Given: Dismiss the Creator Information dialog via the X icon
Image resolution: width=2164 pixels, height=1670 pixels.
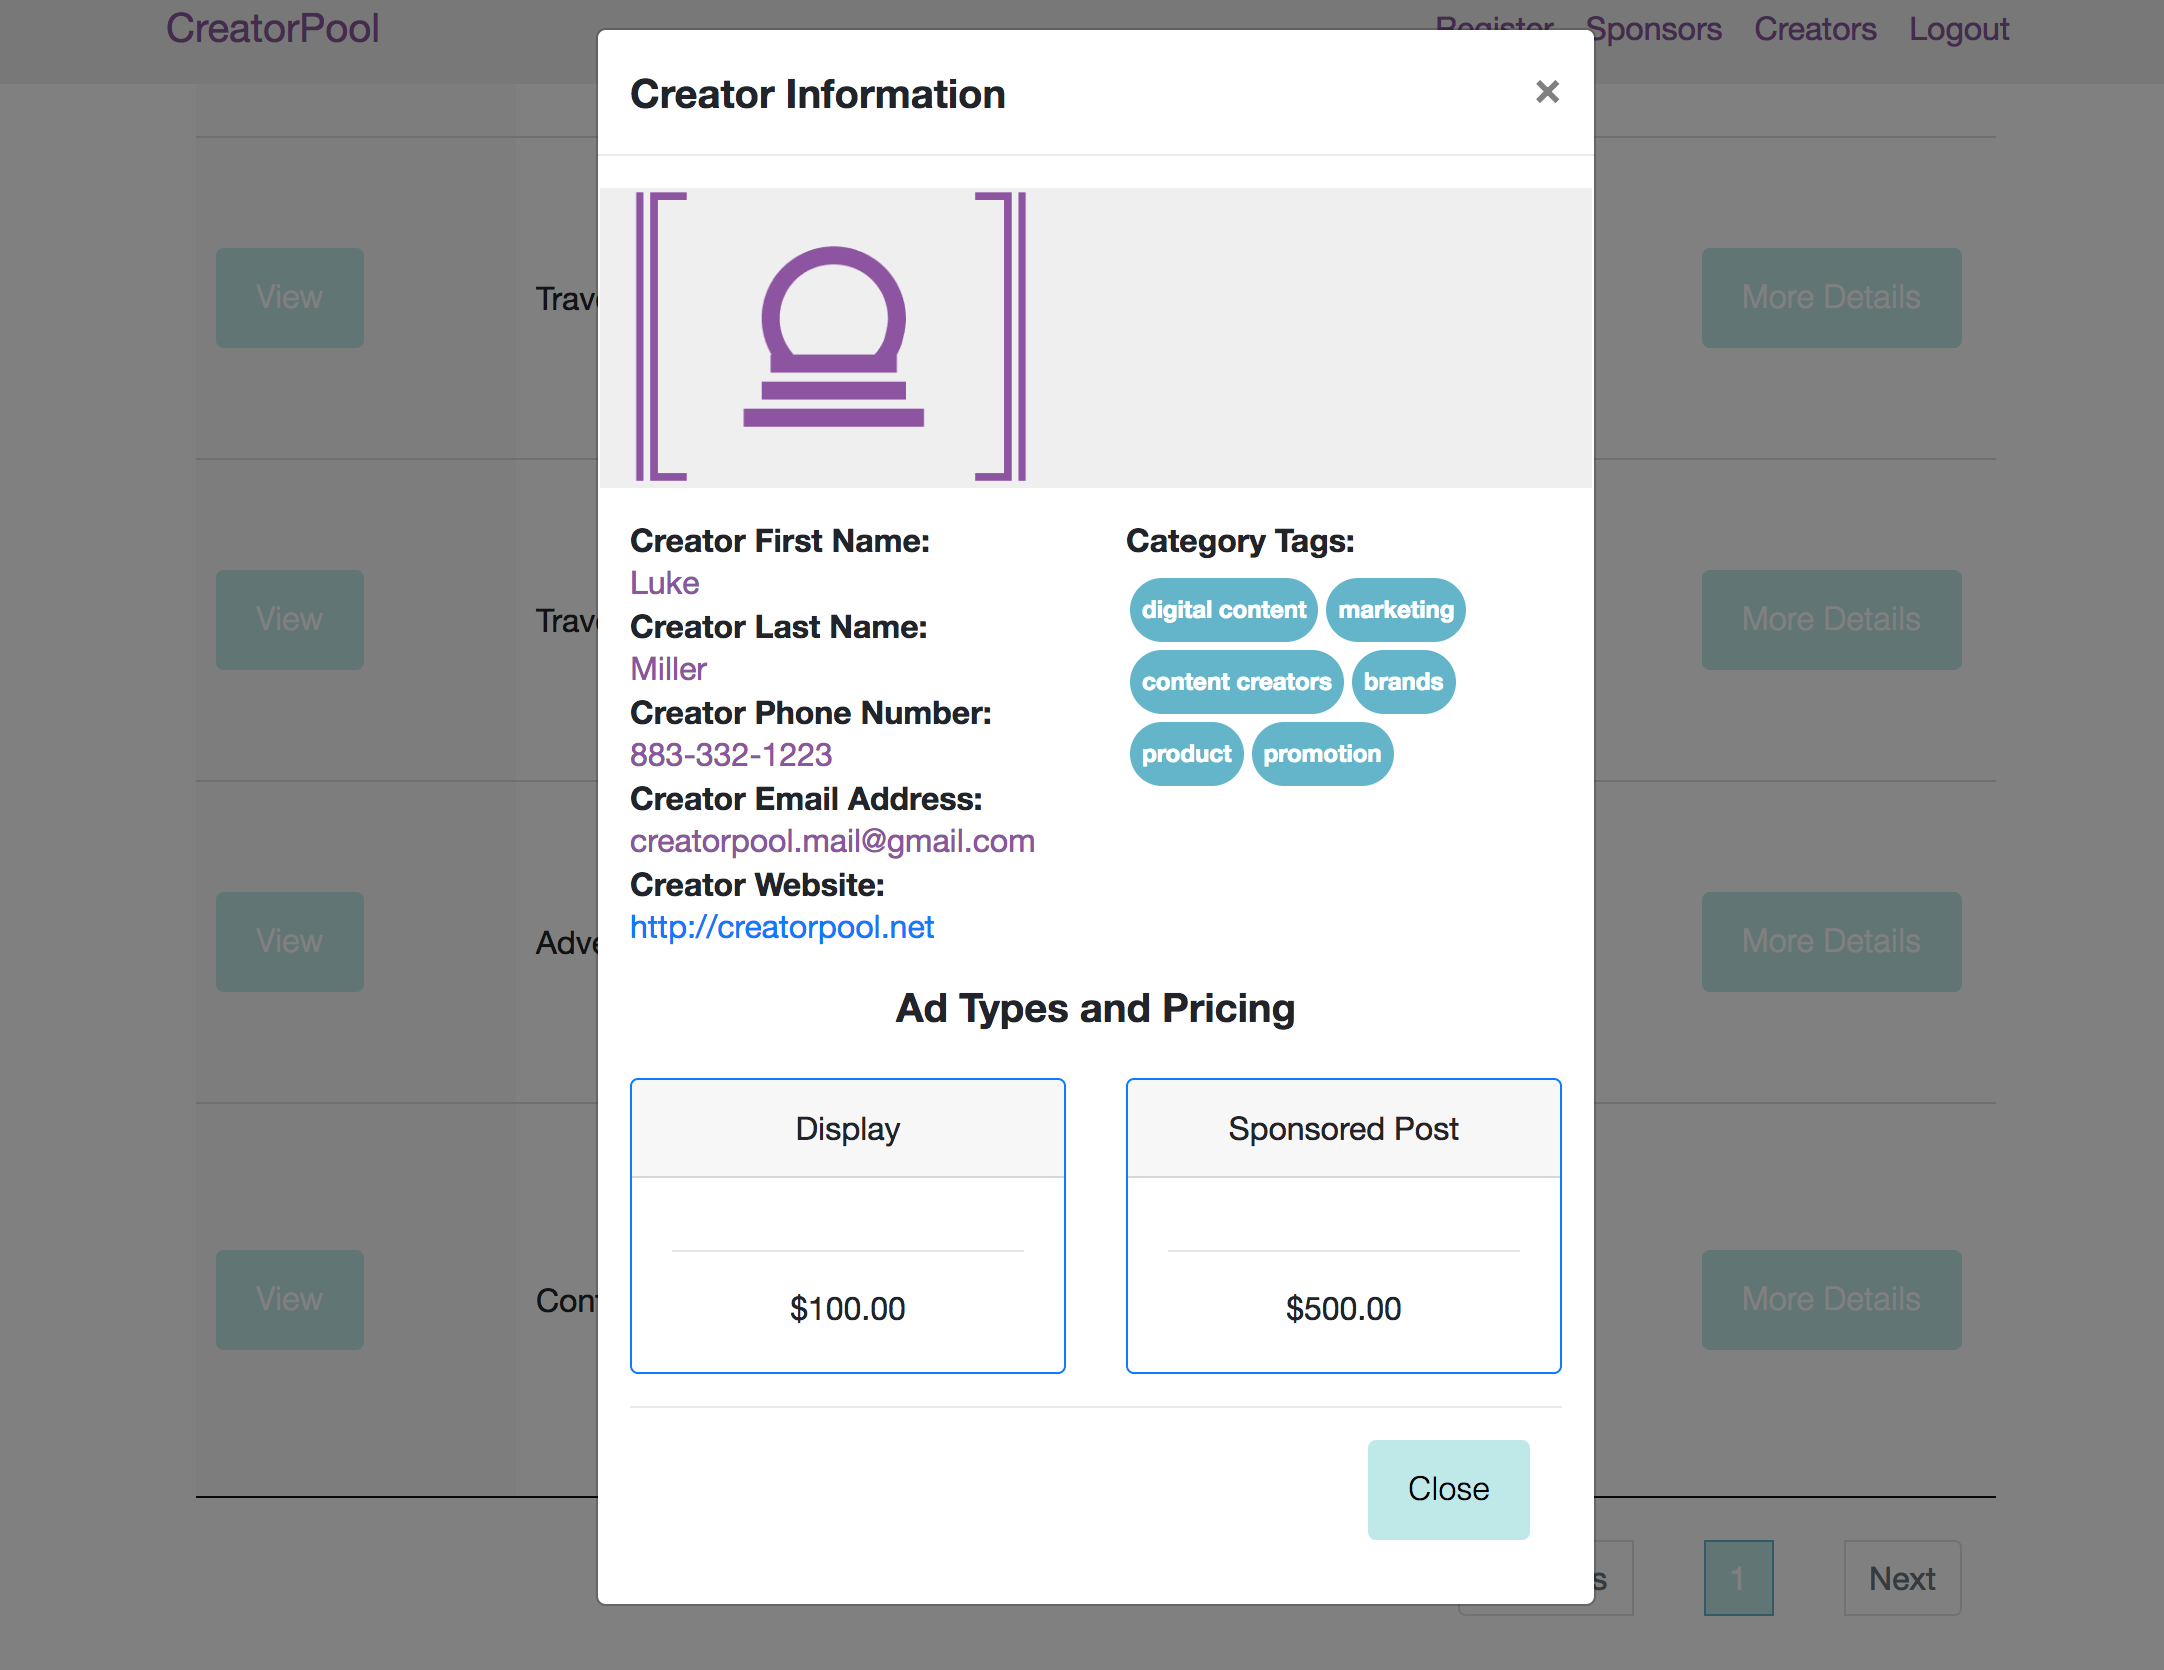Looking at the screenshot, I should tap(1547, 92).
